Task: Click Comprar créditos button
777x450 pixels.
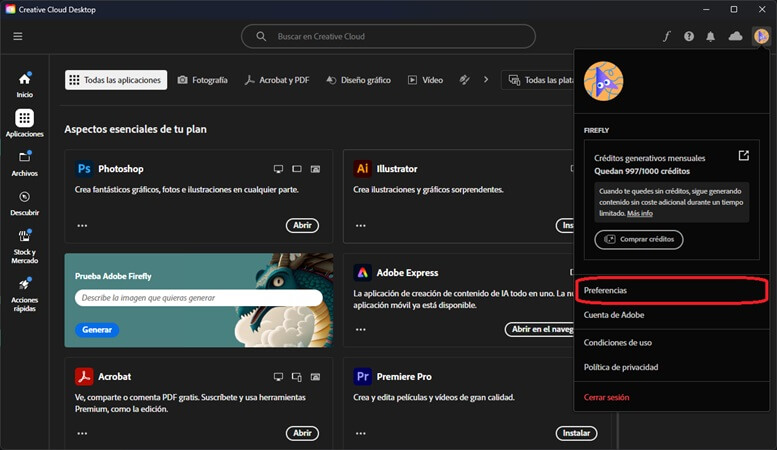Action: coord(639,239)
